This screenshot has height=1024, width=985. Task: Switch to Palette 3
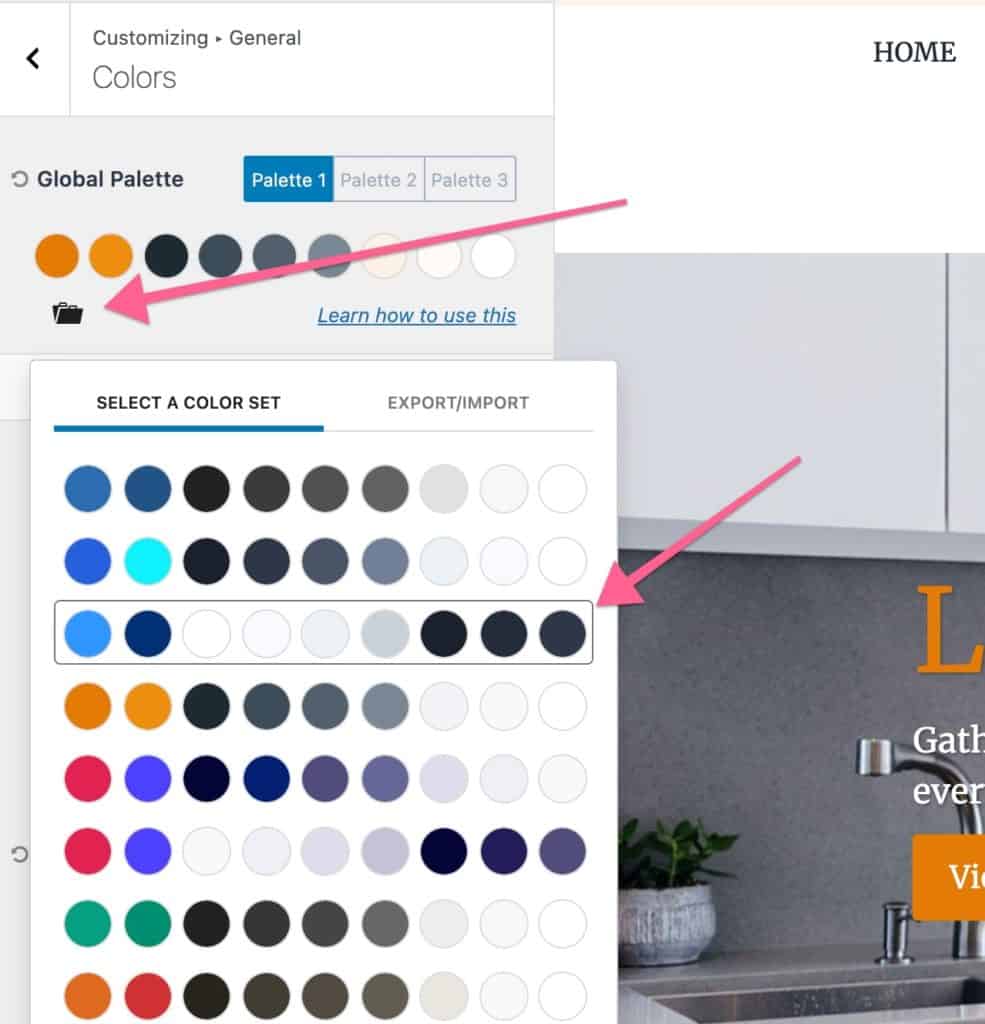(x=470, y=179)
